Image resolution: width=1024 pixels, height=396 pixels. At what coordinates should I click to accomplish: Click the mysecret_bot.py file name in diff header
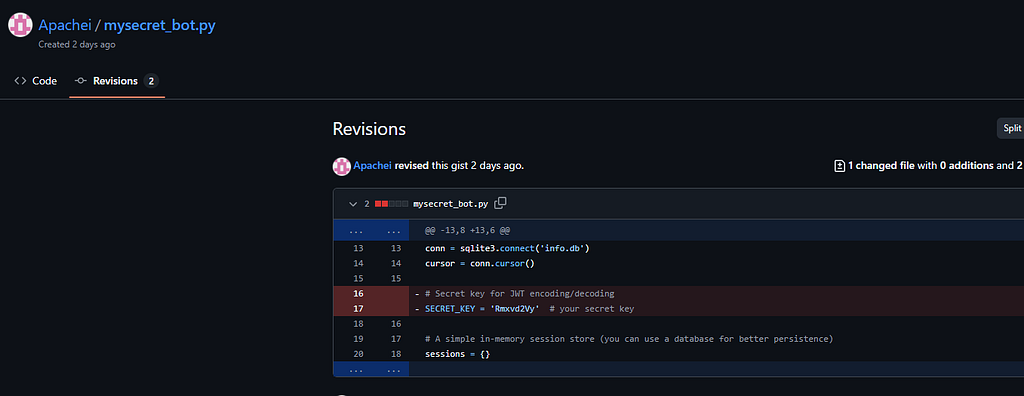(x=451, y=204)
